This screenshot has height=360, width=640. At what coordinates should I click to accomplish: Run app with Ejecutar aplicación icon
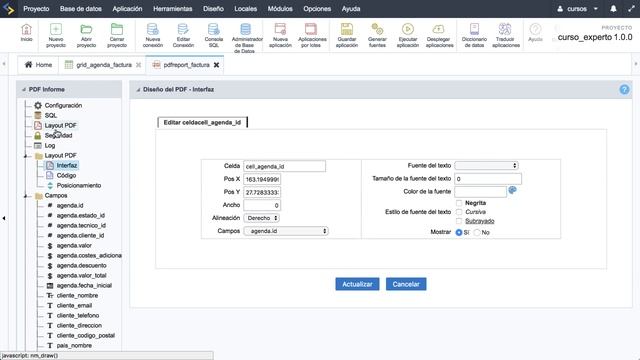408,35
